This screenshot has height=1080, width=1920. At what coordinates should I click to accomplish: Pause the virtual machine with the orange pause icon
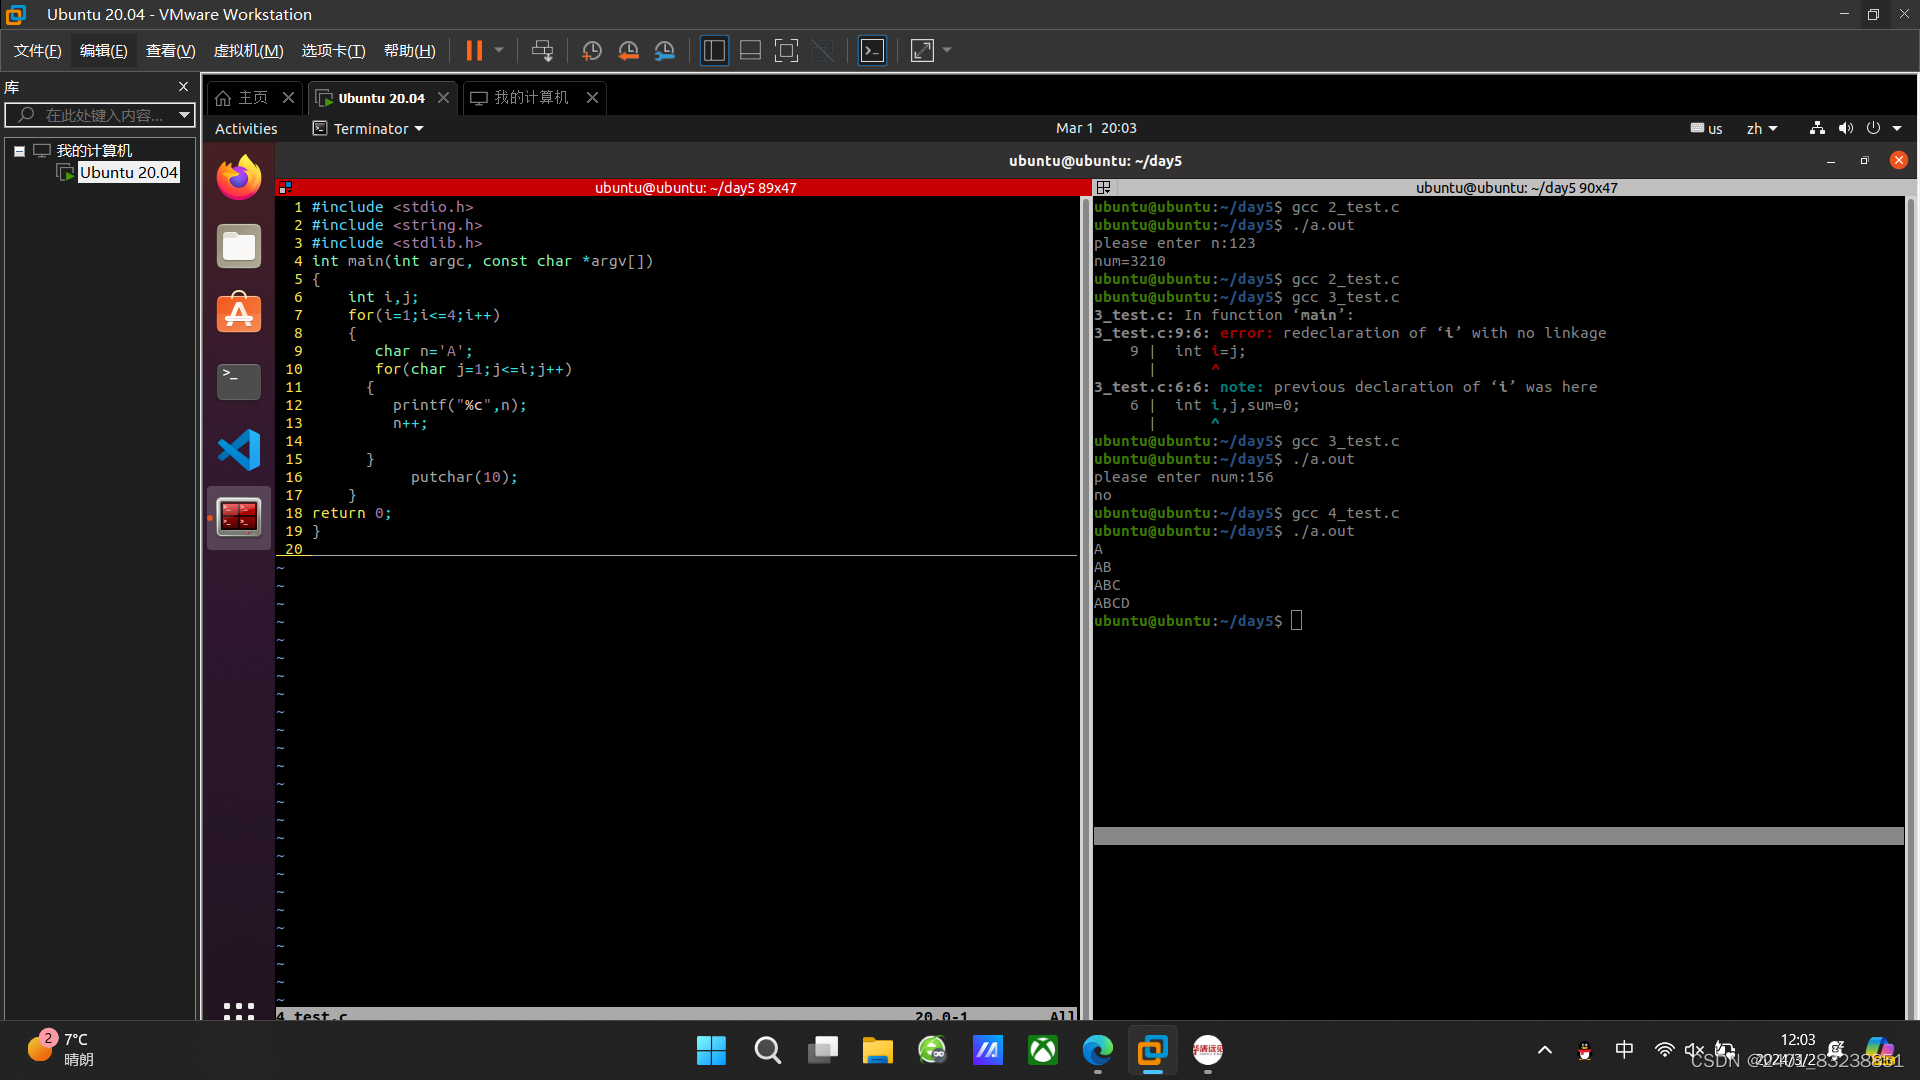[x=474, y=50]
